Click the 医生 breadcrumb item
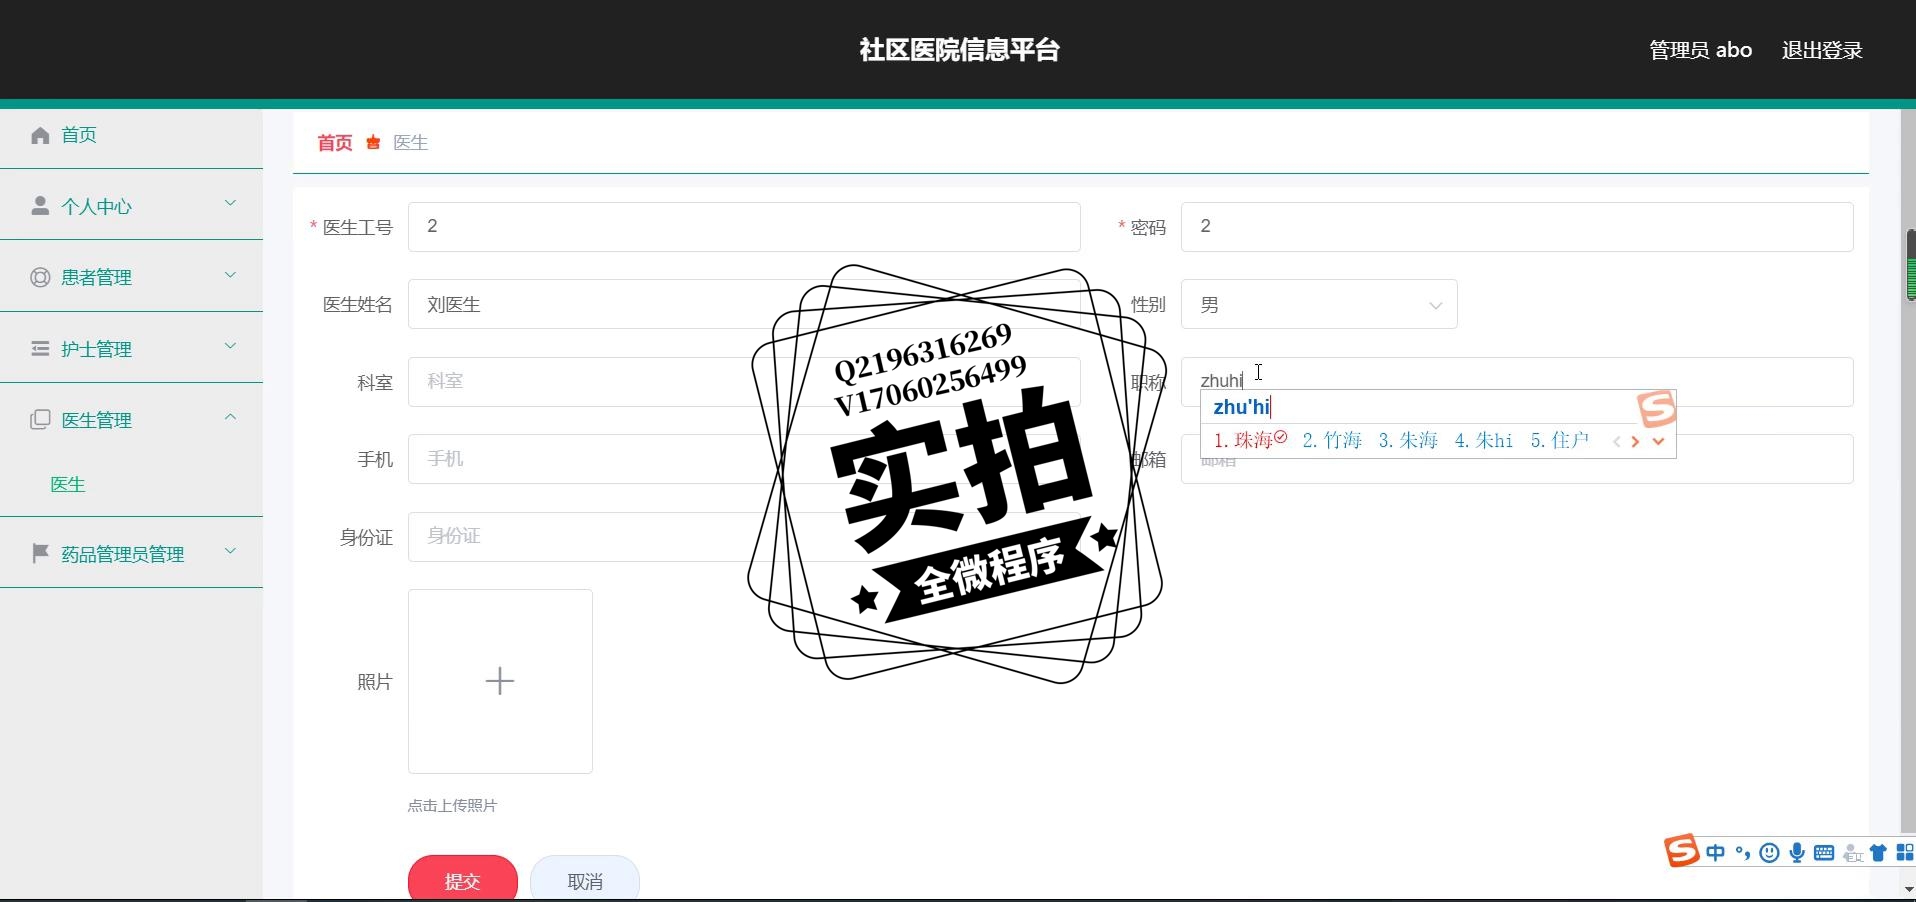1916x902 pixels. 410,142
